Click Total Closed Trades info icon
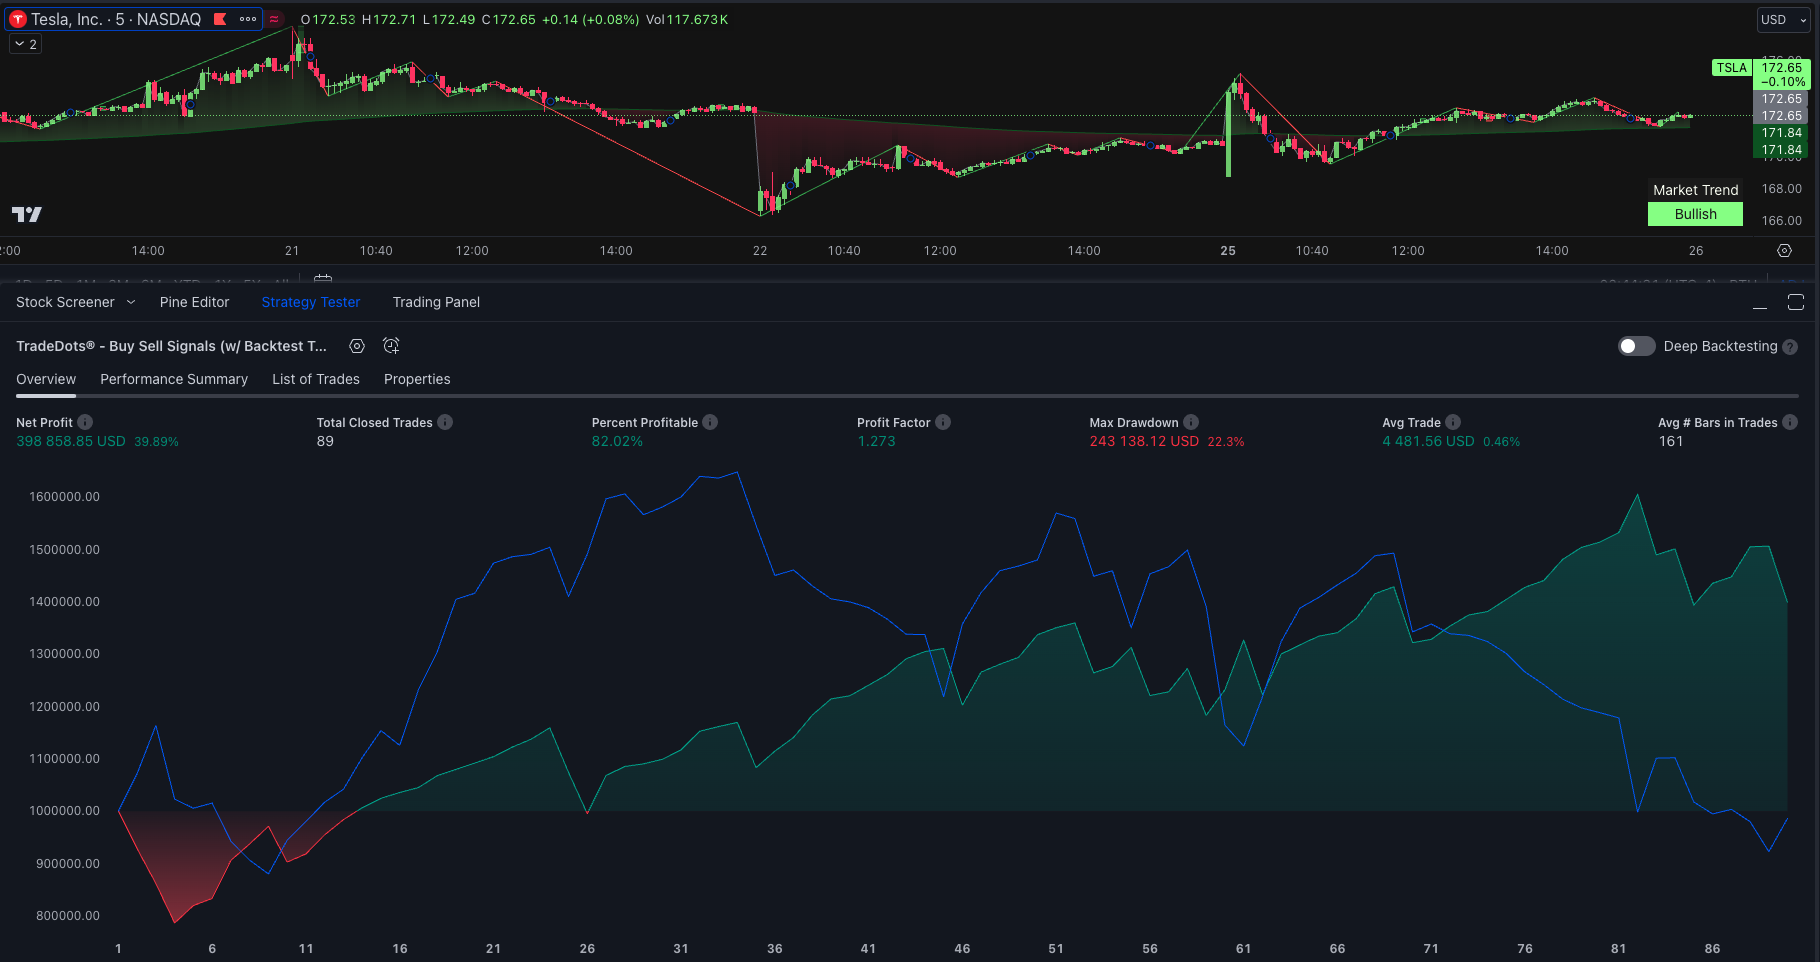The width and height of the screenshot is (1820, 962). click(445, 422)
